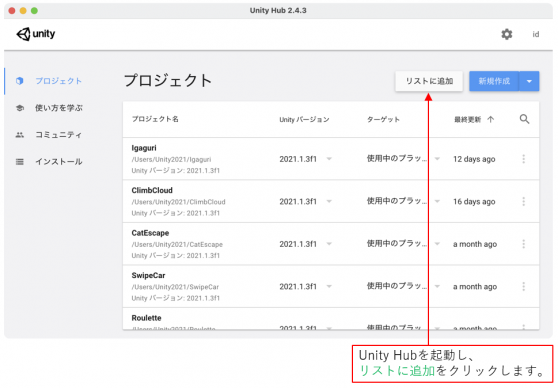Open the account id menu
558x388 pixels.
[x=536, y=34]
